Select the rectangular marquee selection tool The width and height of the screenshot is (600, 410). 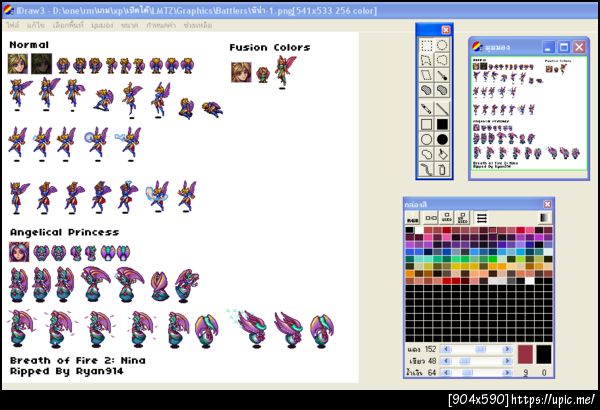[427, 45]
